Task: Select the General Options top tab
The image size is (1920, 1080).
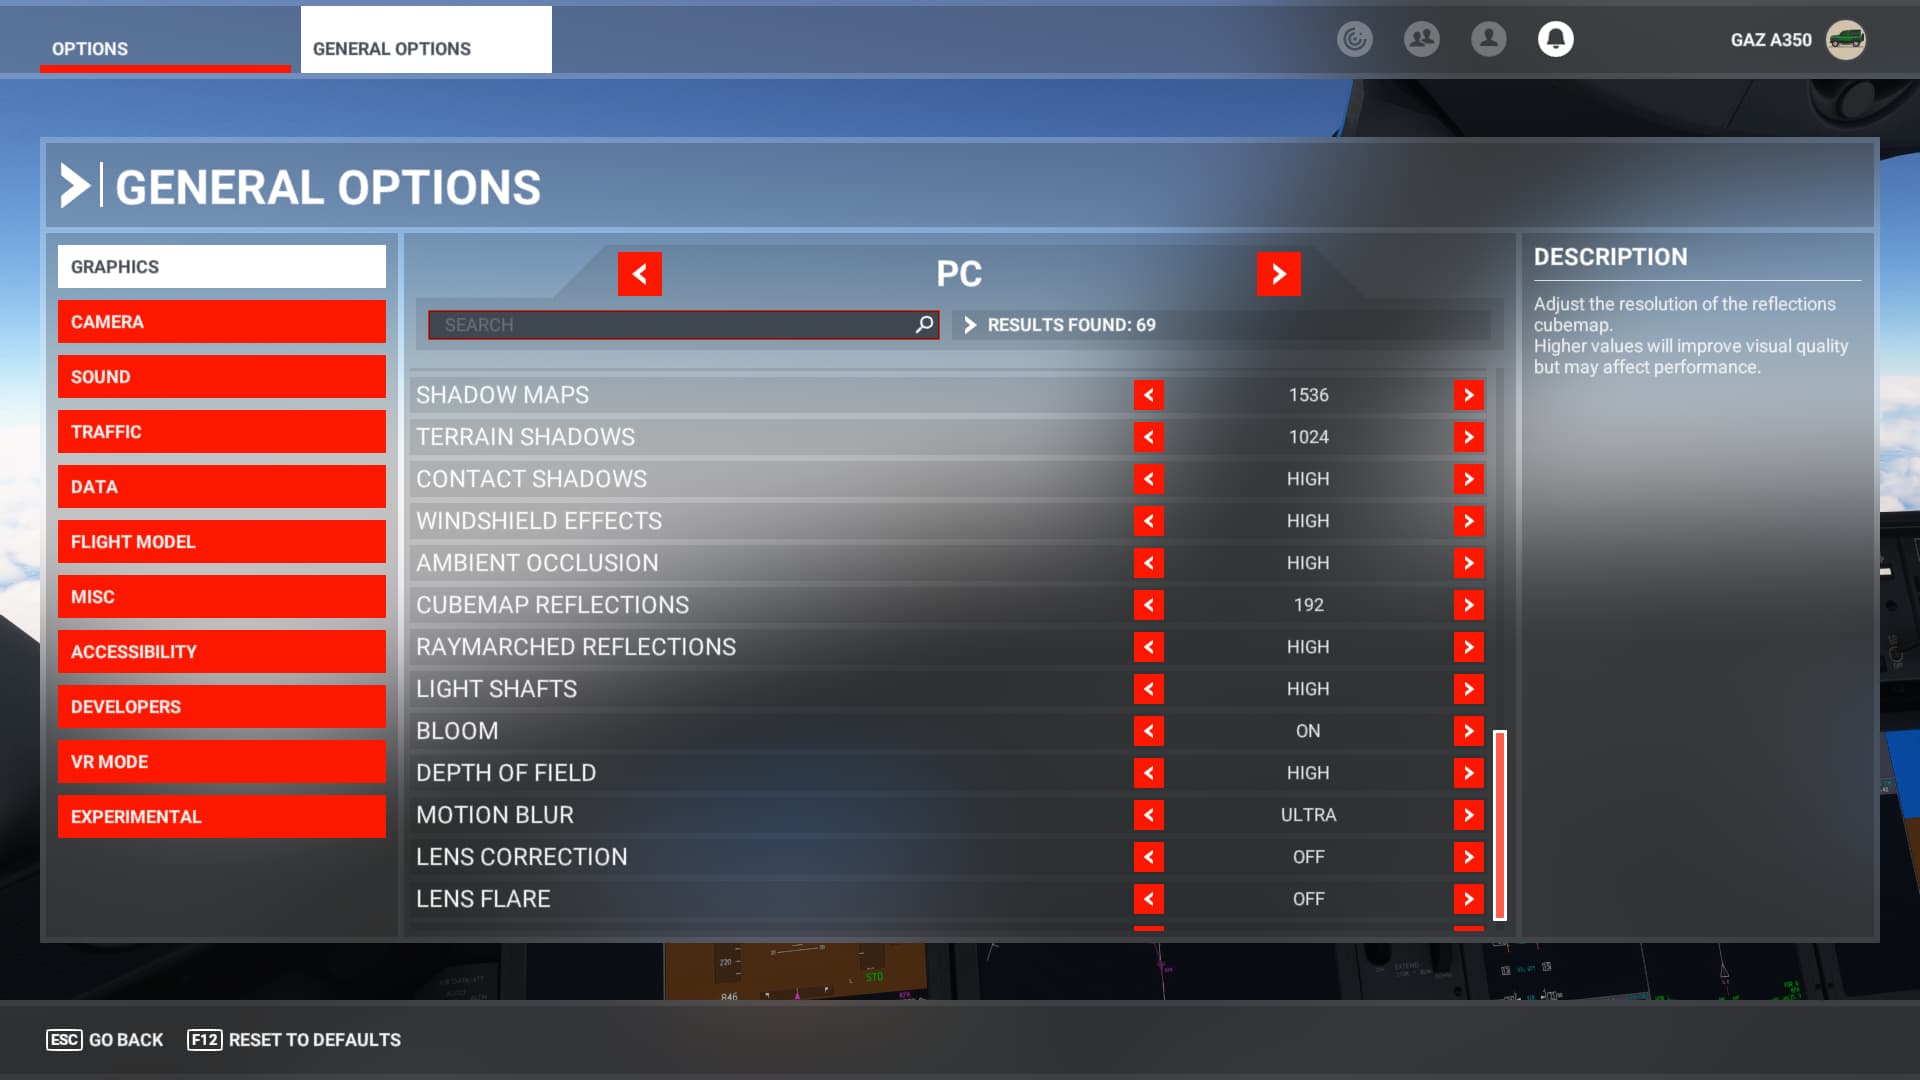Action: [x=426, y=40]
